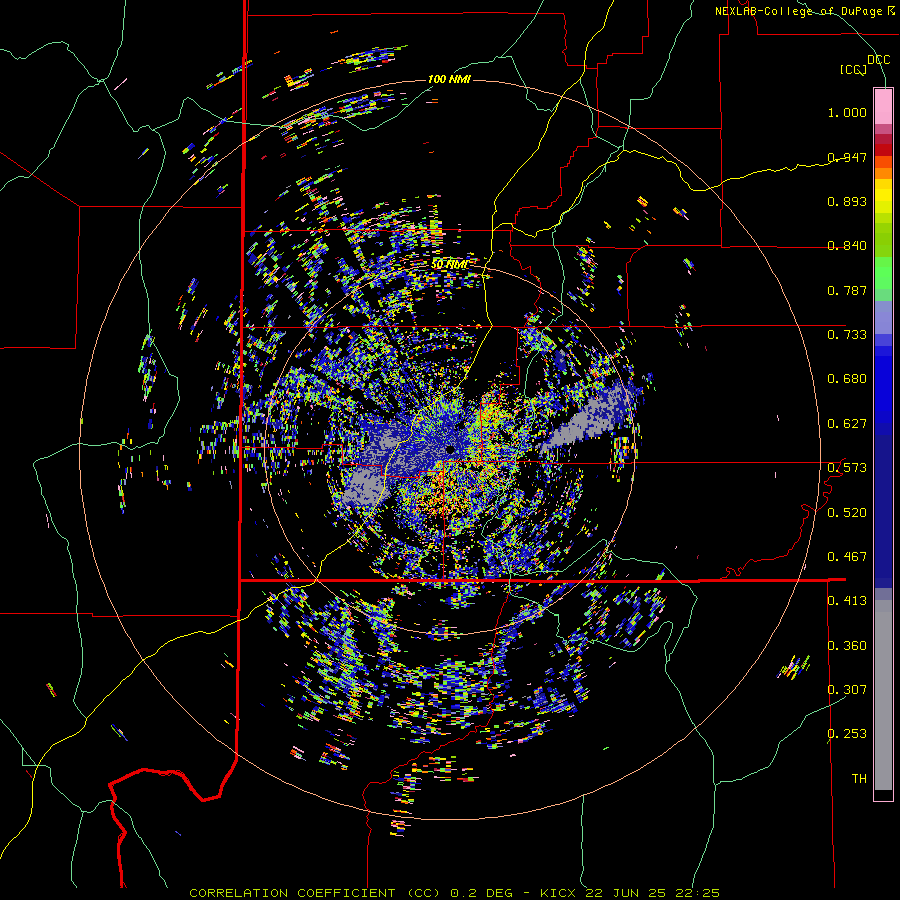The image size is (900, 900).
Task: Select the 0.787 scale value
Action: click(x=847, y=290)
